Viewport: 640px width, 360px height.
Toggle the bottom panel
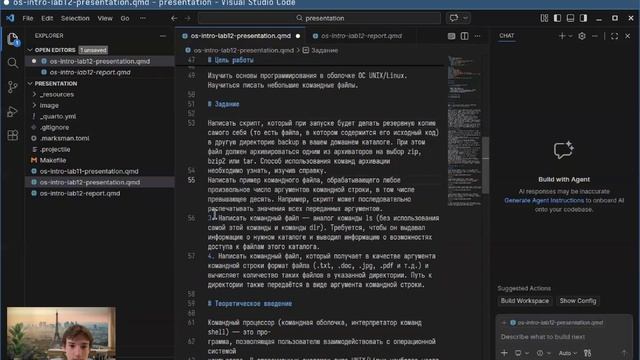(570, 18)
